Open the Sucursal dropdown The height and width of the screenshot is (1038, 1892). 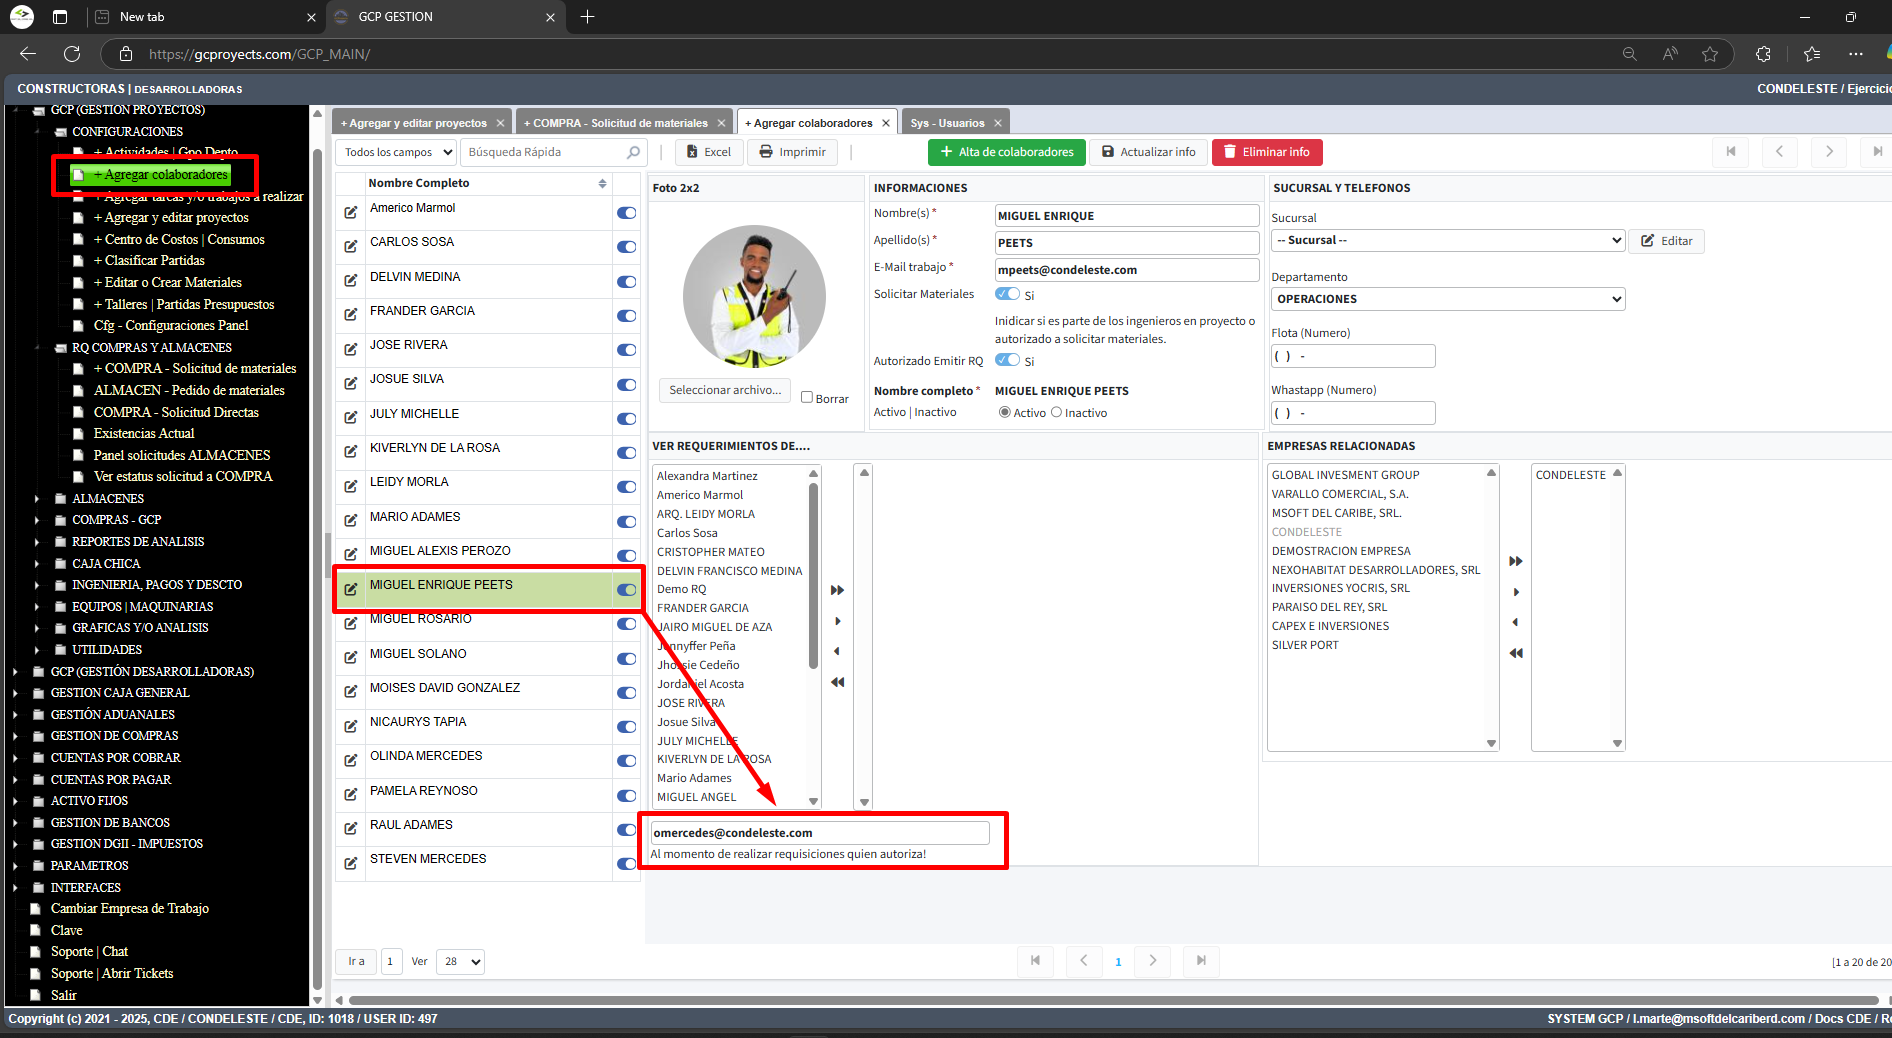pos(1447,240)
